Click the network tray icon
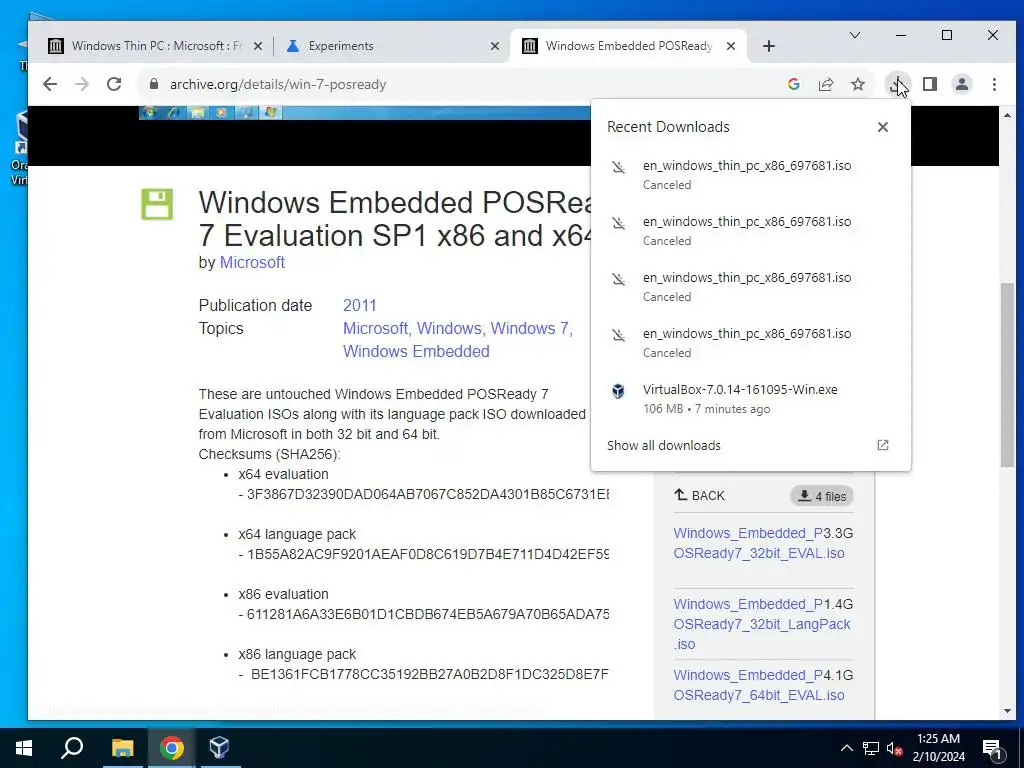1024x768 pixels. (x=871, y=748)
